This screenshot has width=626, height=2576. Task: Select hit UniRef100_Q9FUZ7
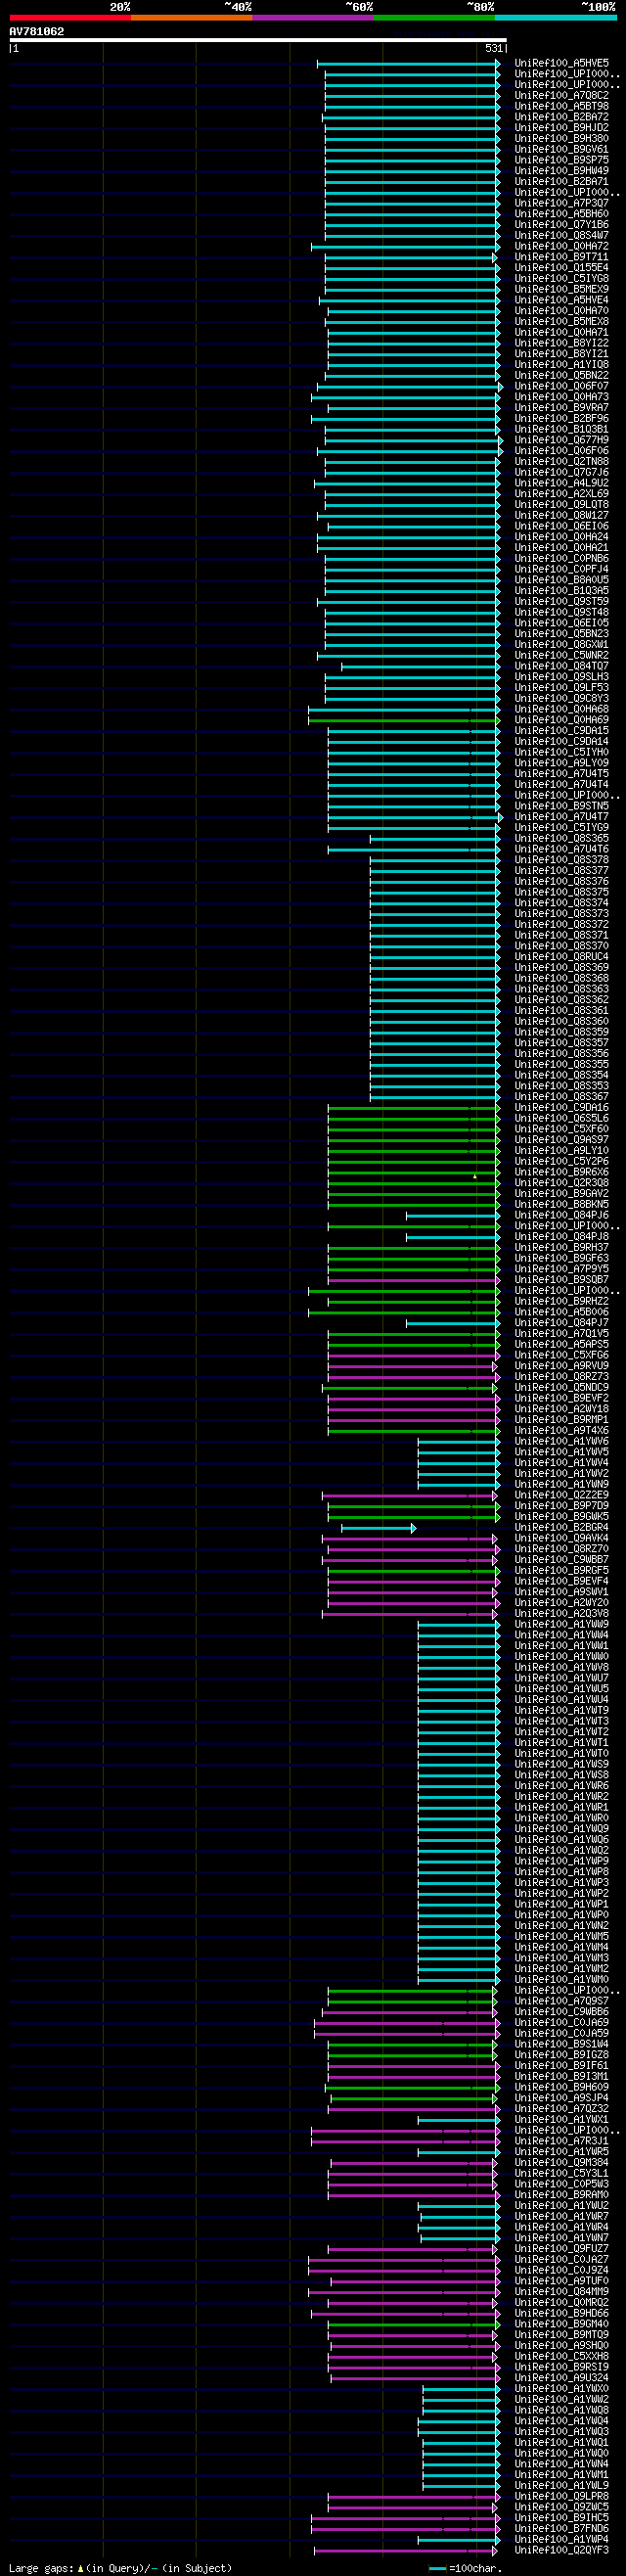pyautogui.click(x=561, y=2249)
